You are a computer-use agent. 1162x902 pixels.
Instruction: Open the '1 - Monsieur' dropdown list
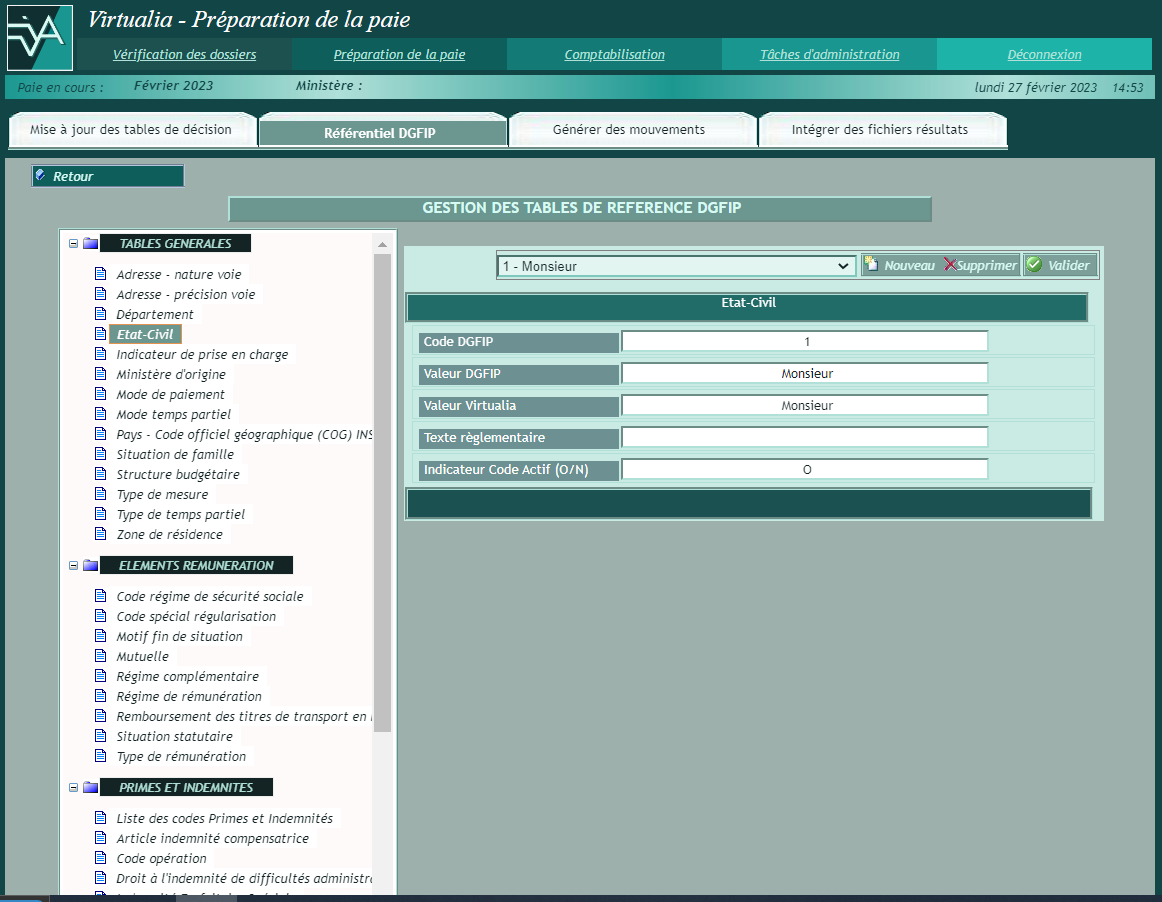click(676, 266)
